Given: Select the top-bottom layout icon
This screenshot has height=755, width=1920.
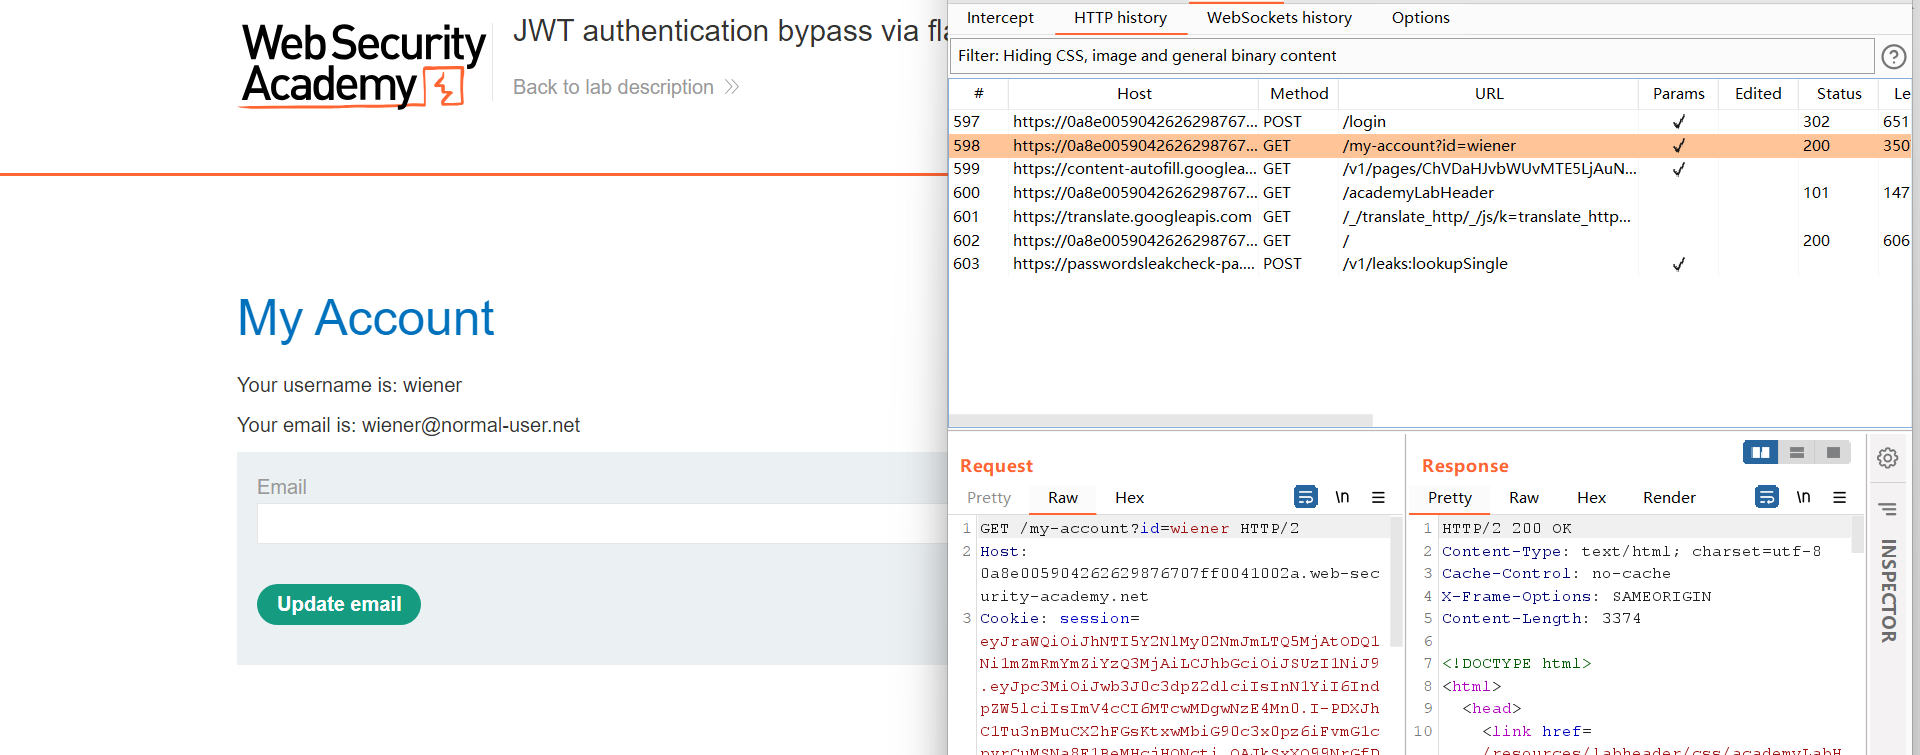Looking at the screenshot, I should 1796,453.
